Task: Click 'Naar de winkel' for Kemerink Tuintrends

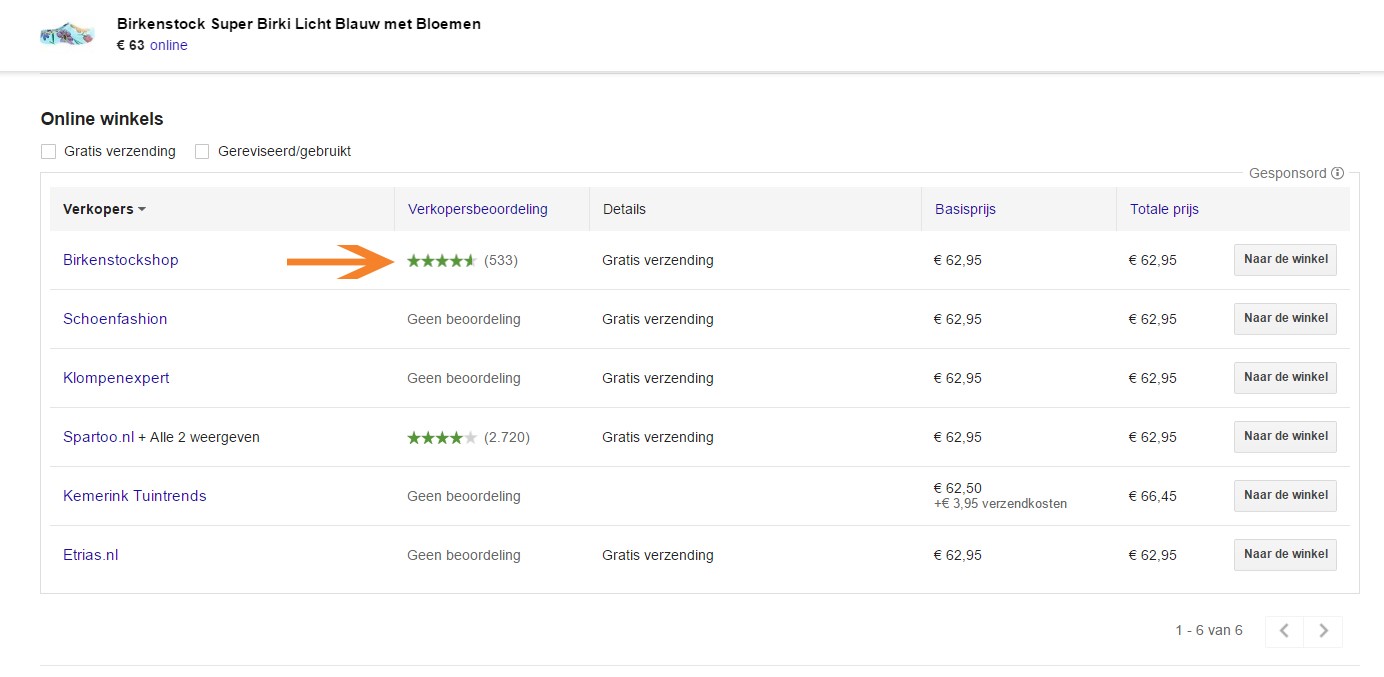Action: [x=1286, y=495]
